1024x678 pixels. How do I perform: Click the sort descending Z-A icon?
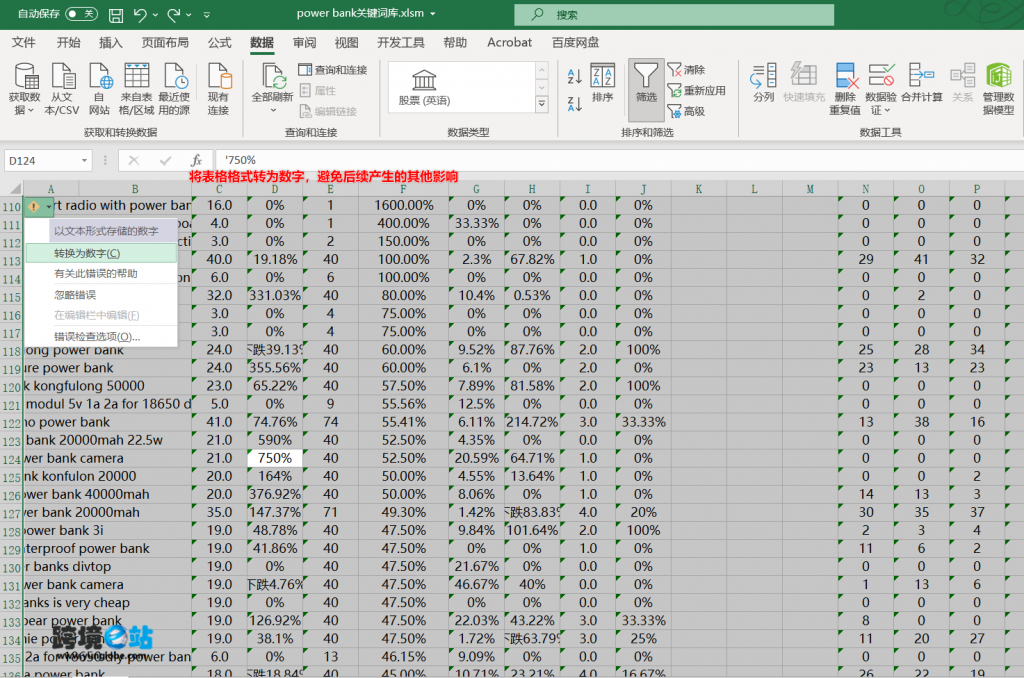[575, 103]
